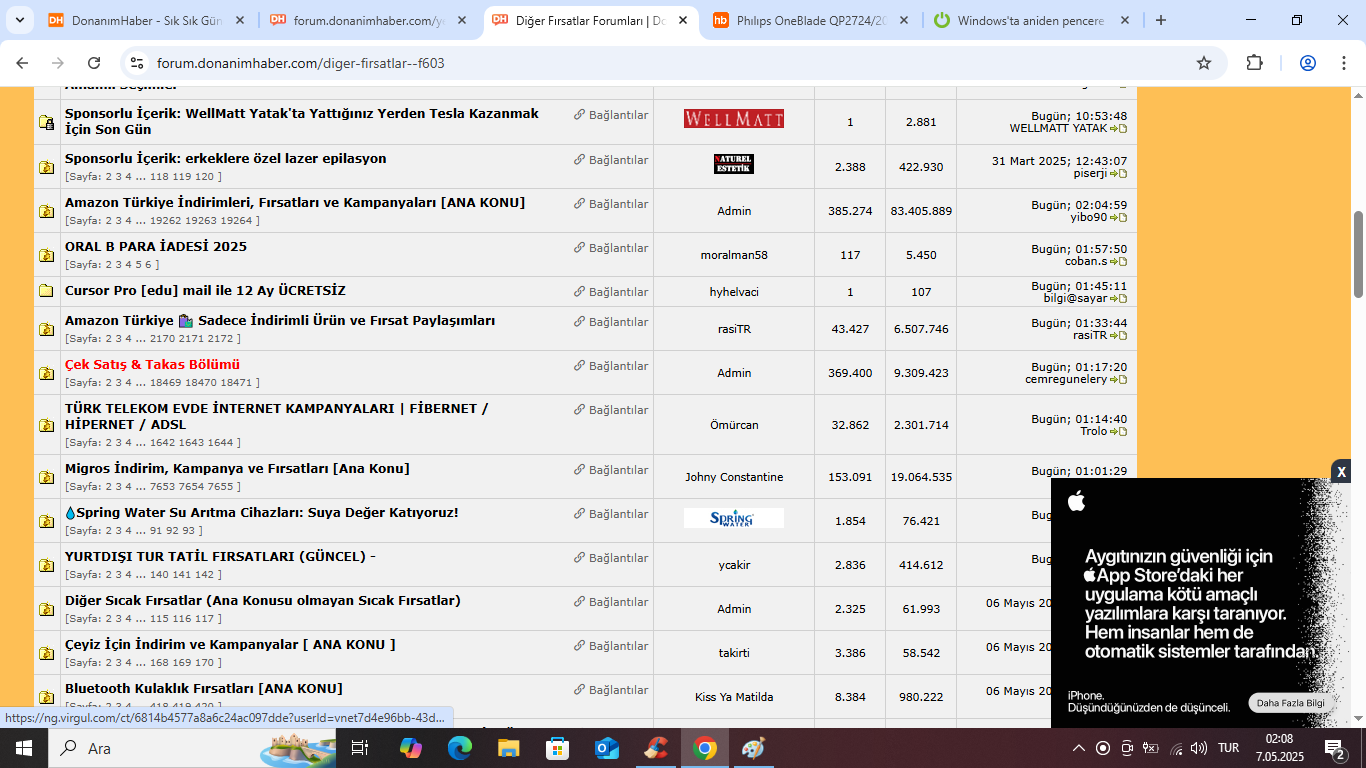Open page 2172 of Amazon Sadece İndirimli thread

point(220,338)
